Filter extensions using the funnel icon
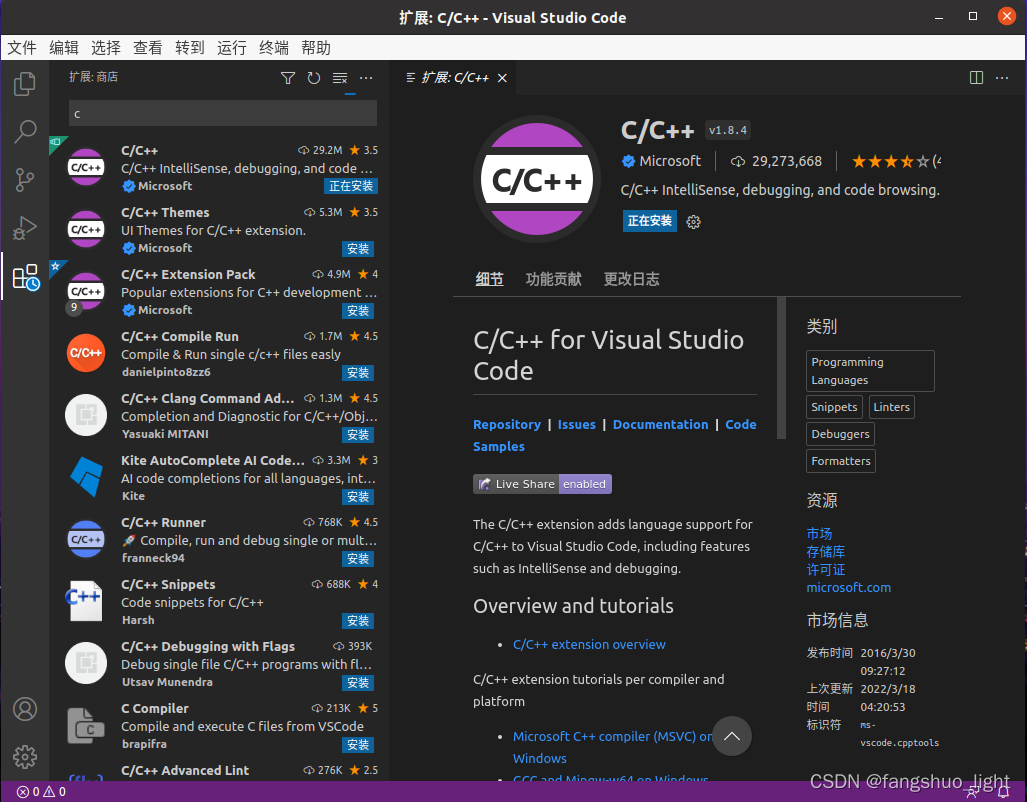This screenshot has height=802, width=1027. pyautogui.click(x=288, y=77)
